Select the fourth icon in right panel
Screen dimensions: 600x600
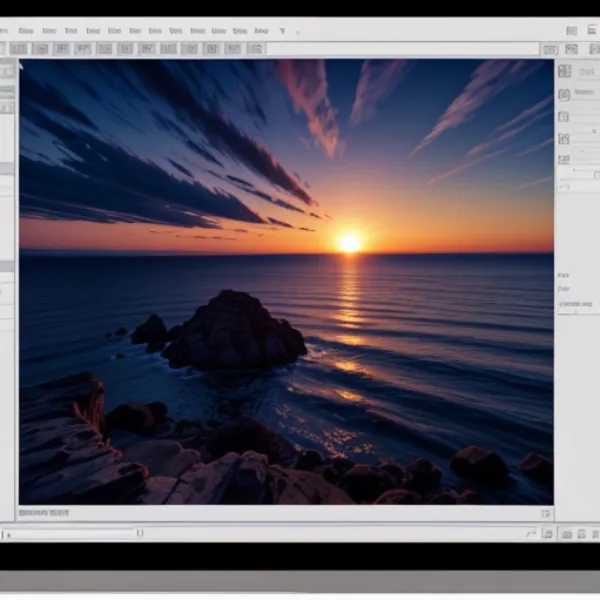[564, 138]
